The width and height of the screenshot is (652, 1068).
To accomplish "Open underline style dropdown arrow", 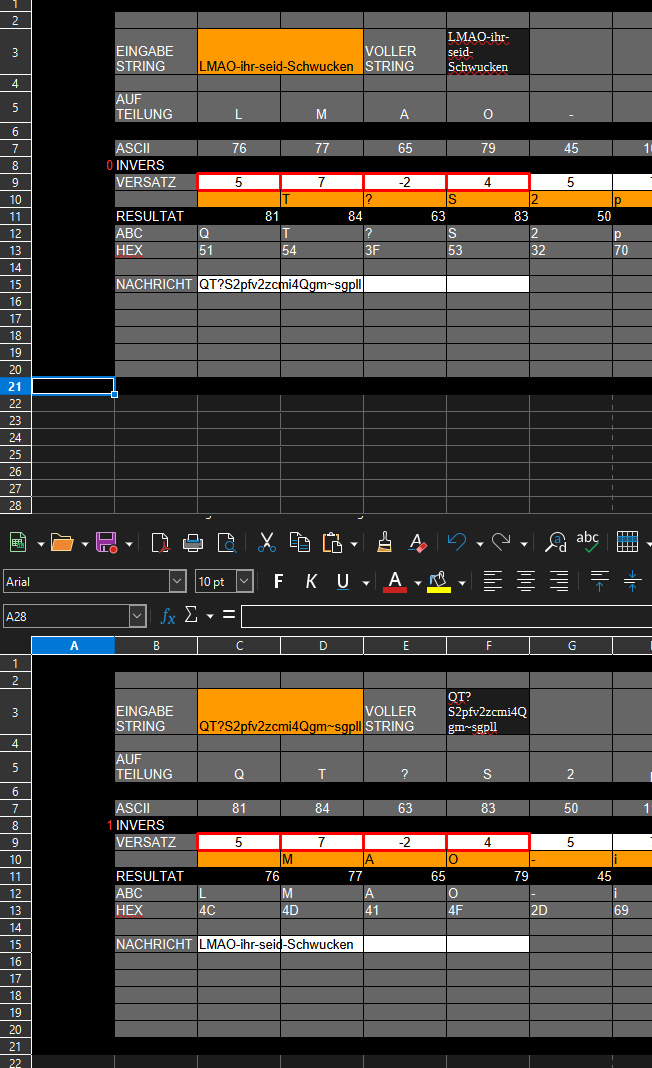I will coord(366,582).
